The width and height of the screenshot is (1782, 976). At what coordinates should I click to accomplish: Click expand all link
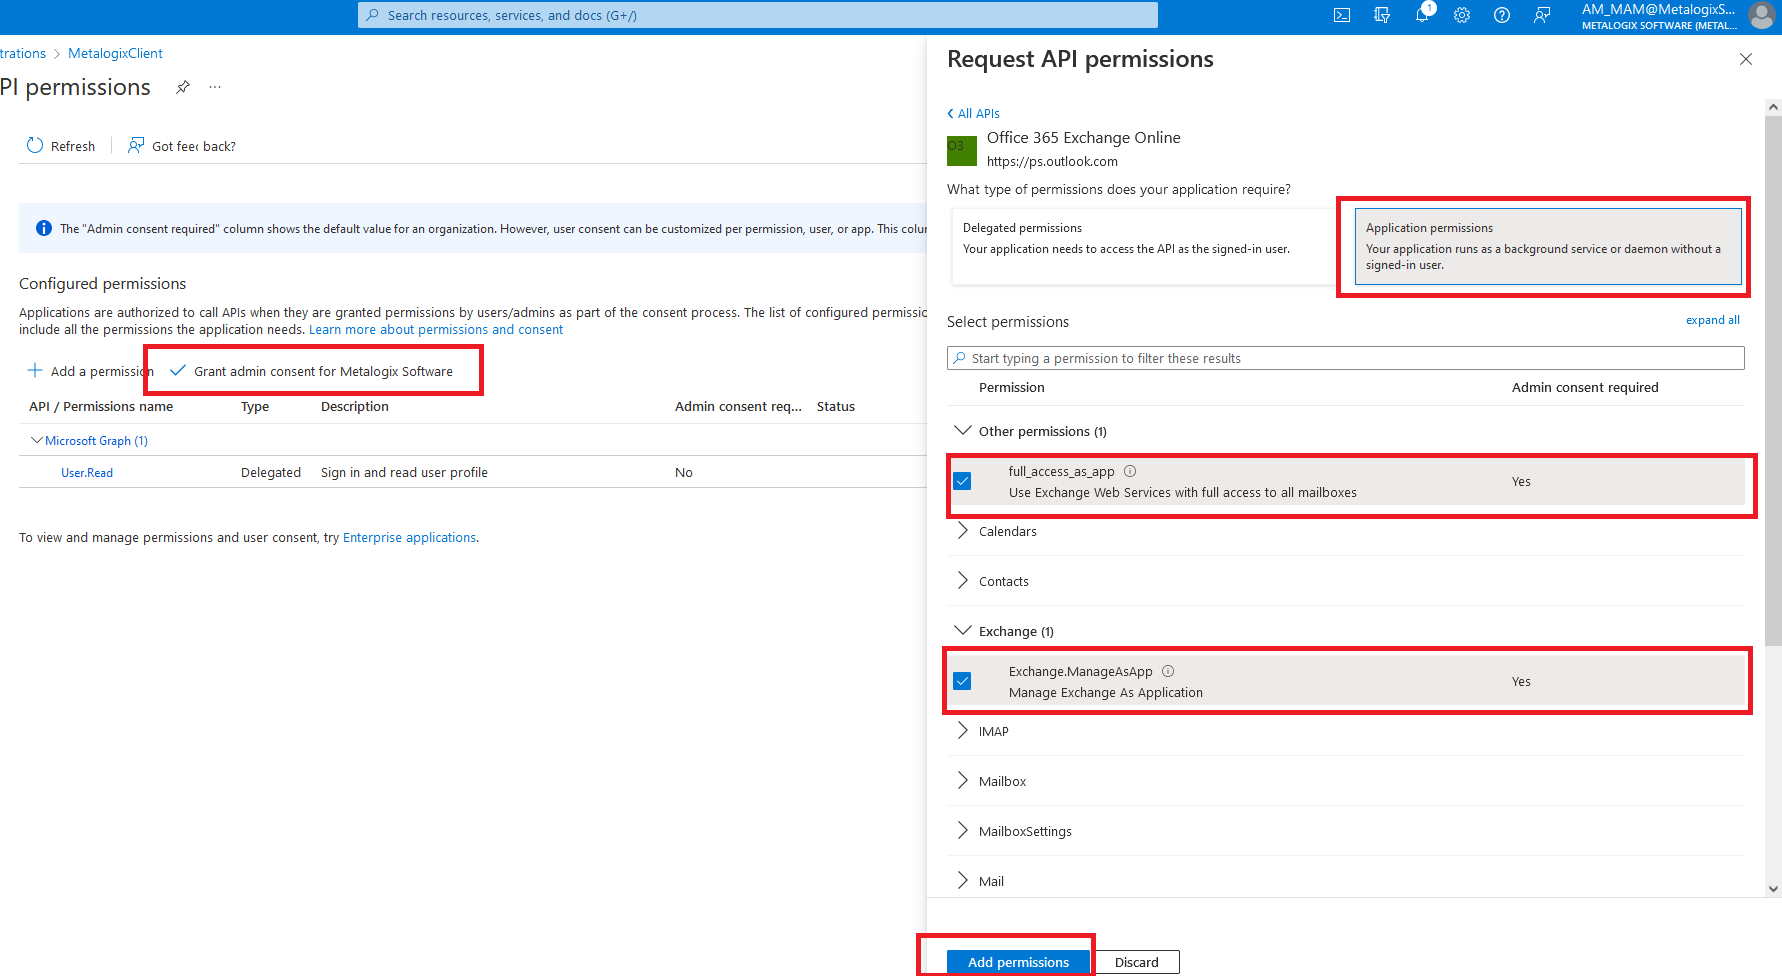tap(1713, 320)
